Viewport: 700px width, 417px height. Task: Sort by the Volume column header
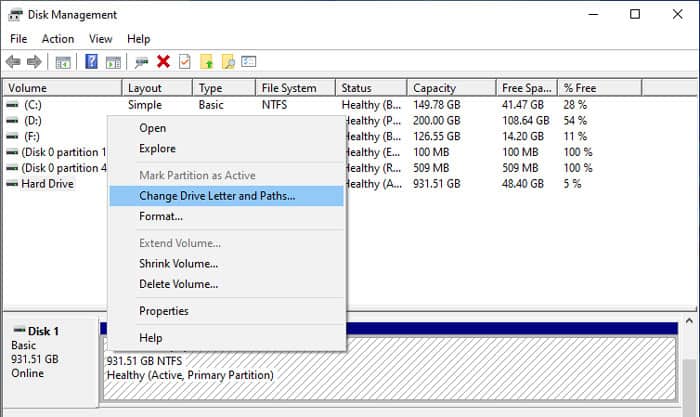coord(62,88)
